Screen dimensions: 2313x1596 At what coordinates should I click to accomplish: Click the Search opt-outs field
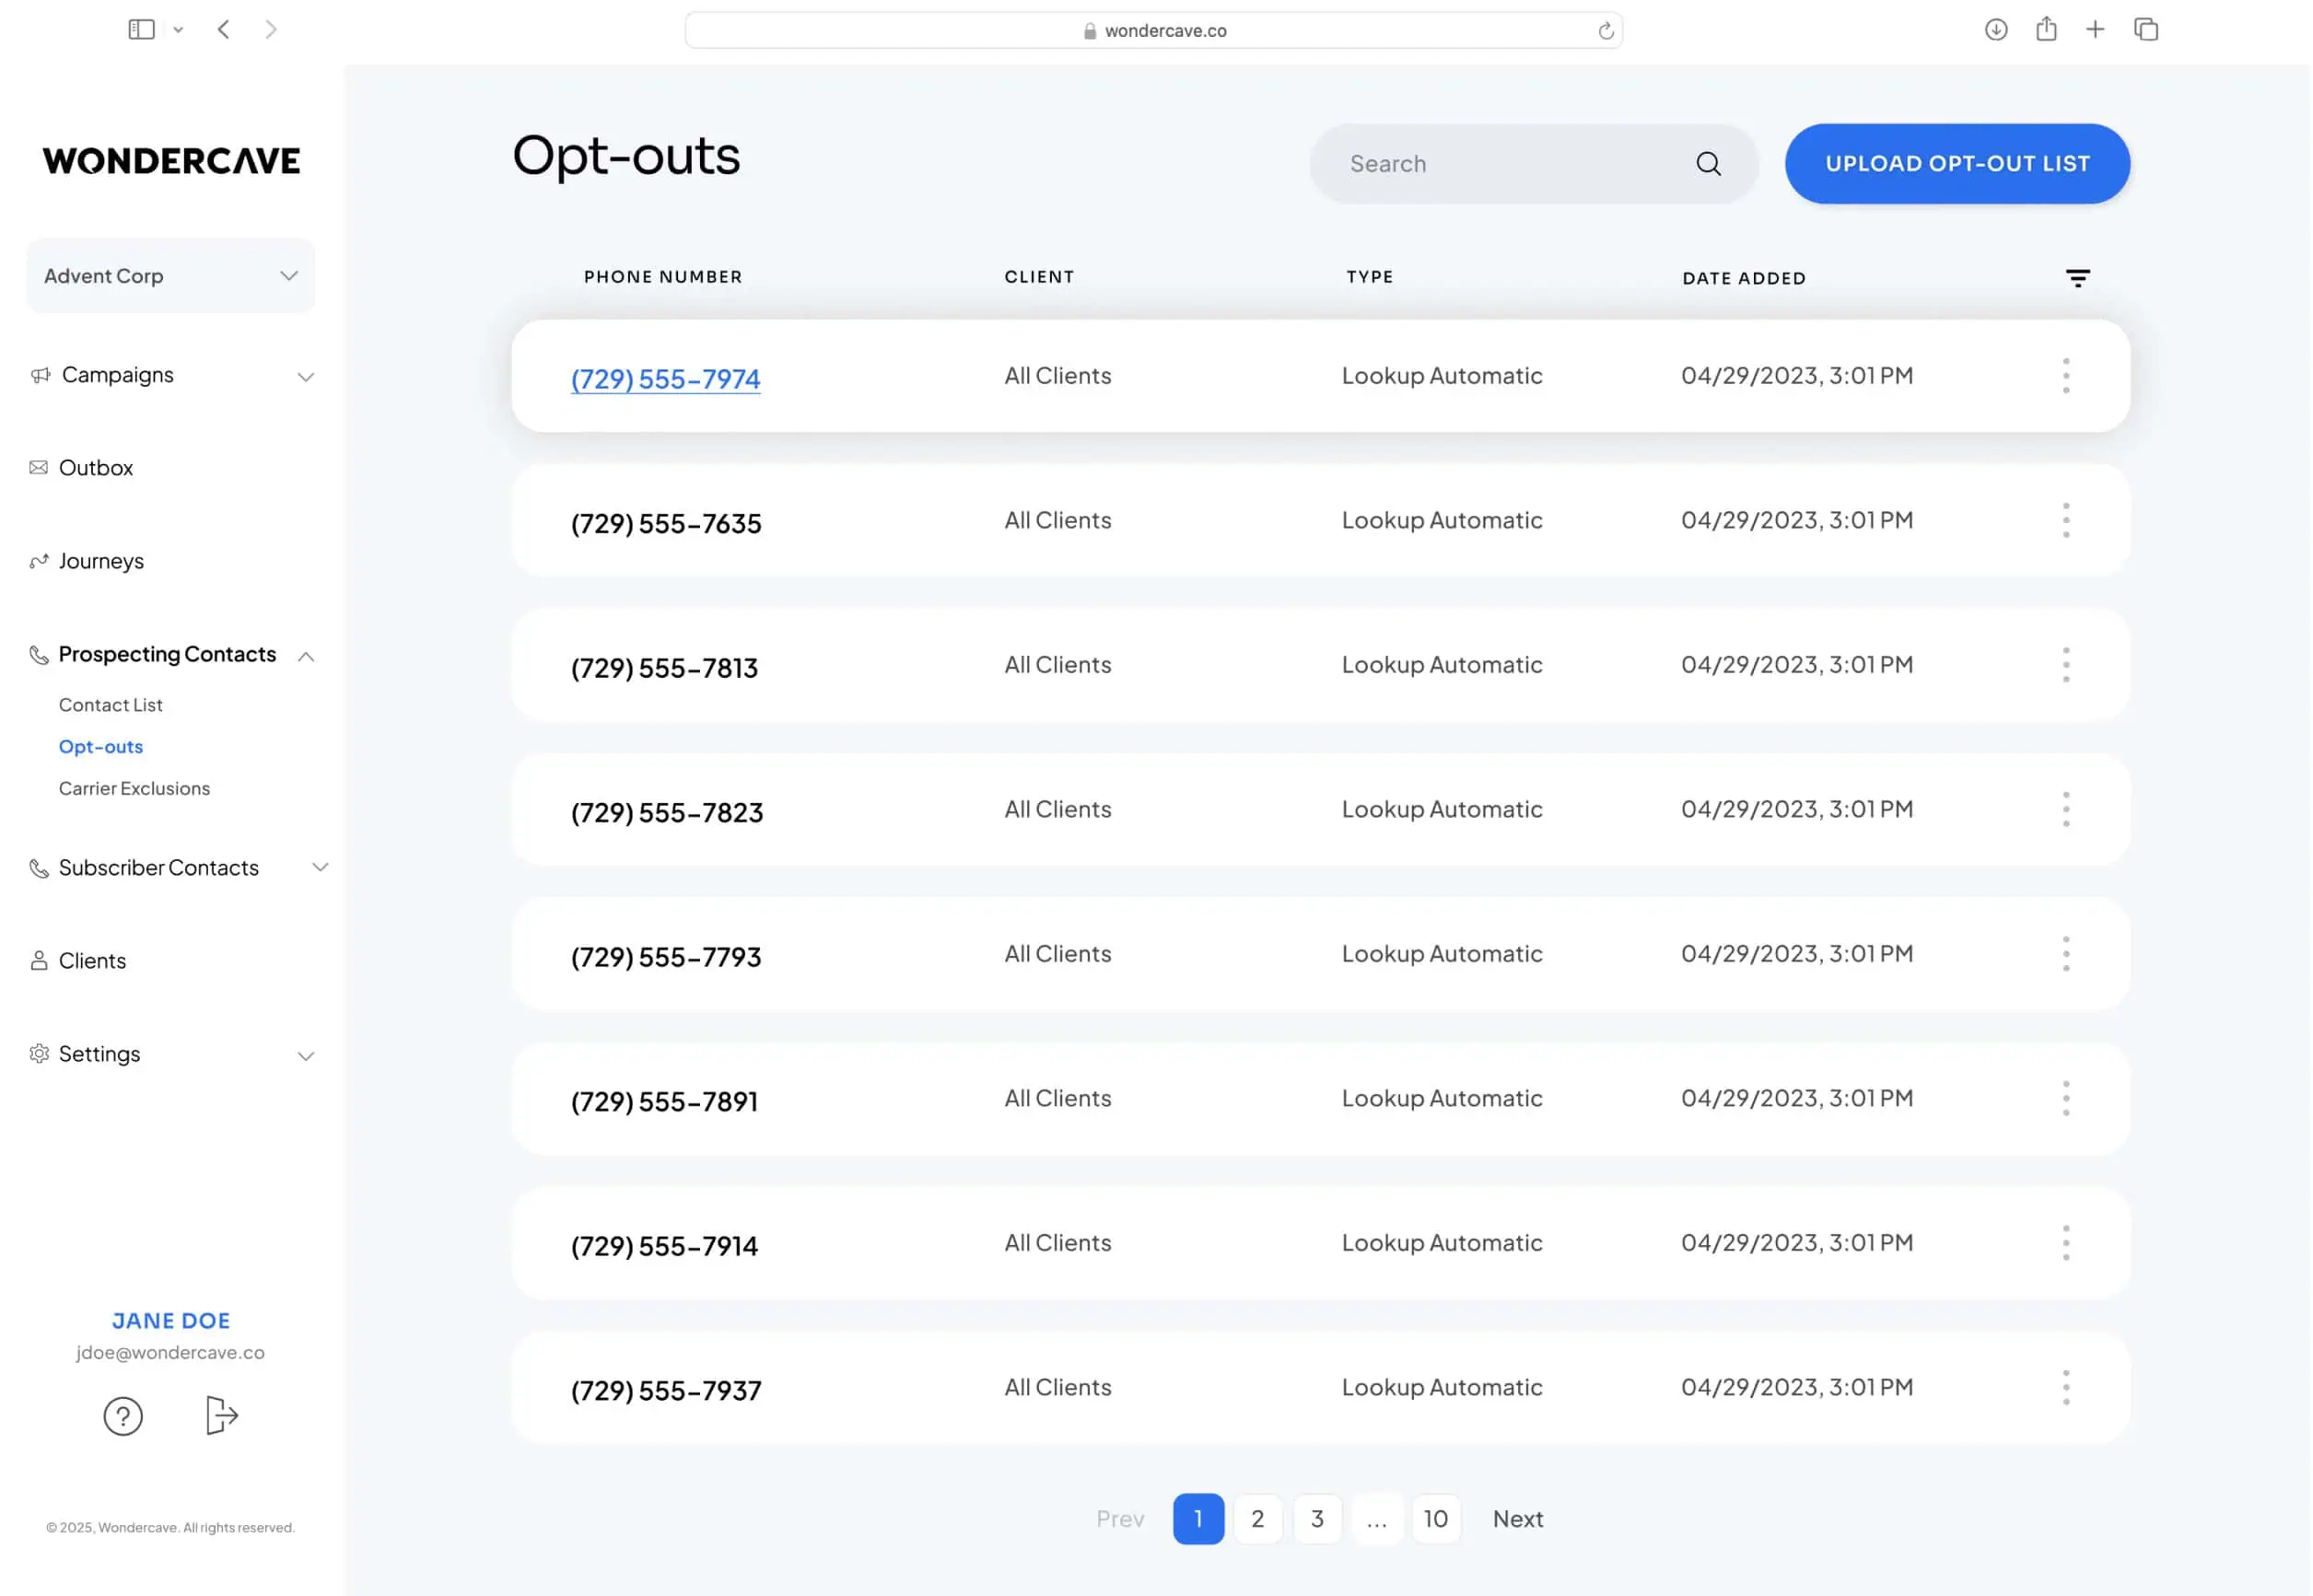(x=1534, y=164)
